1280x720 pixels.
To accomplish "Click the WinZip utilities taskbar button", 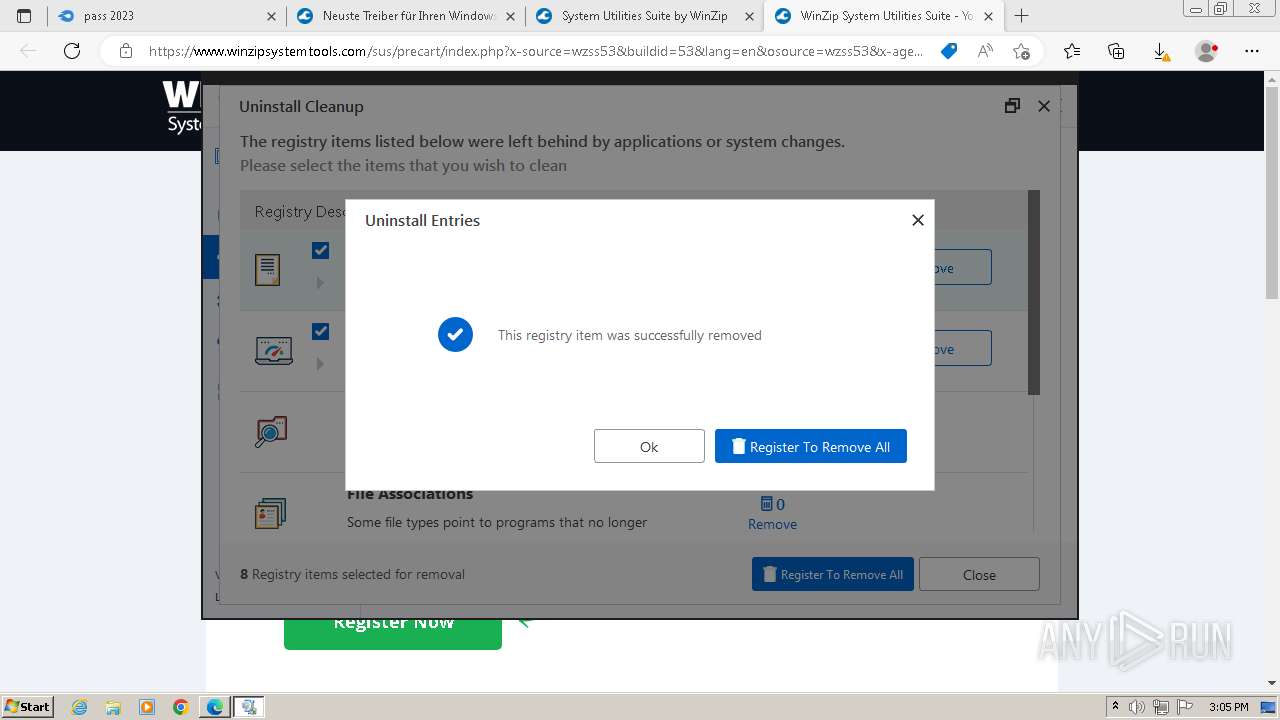I will 249,707.
